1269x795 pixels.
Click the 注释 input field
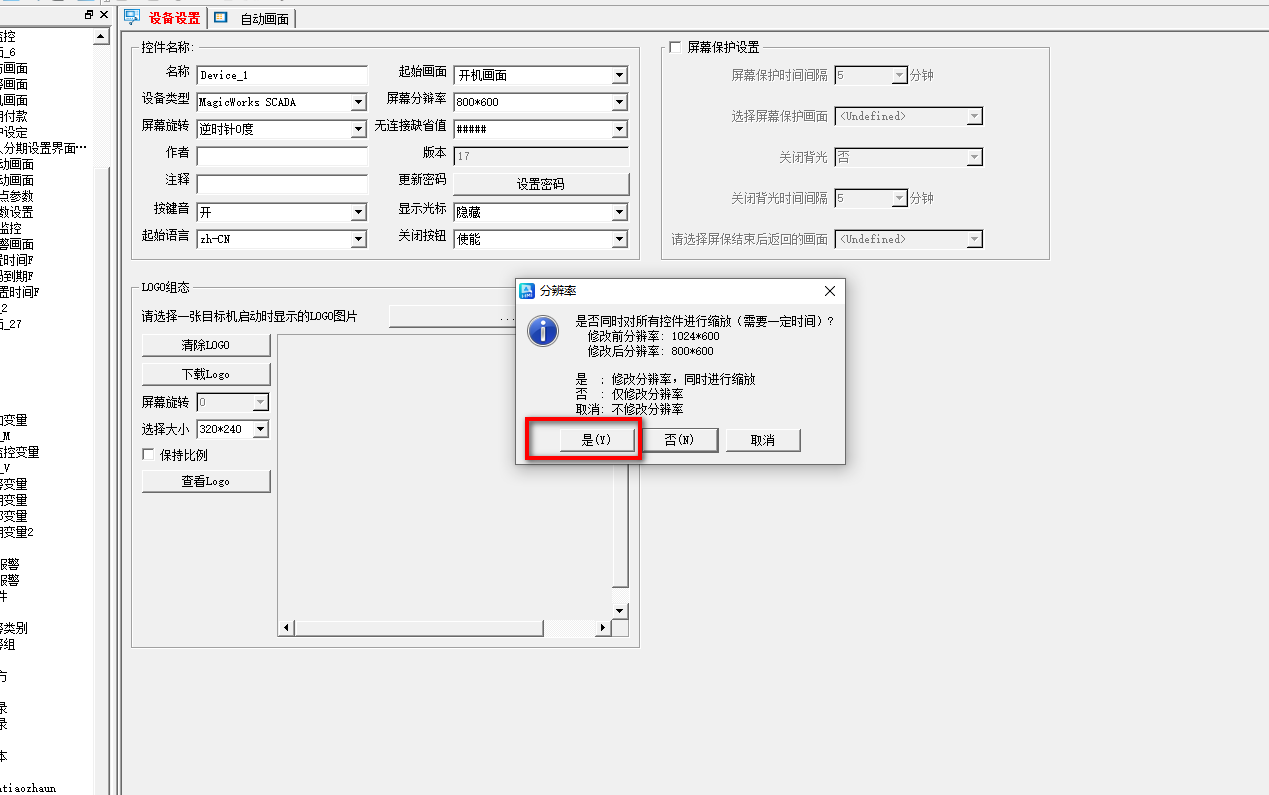click(282, 184)
